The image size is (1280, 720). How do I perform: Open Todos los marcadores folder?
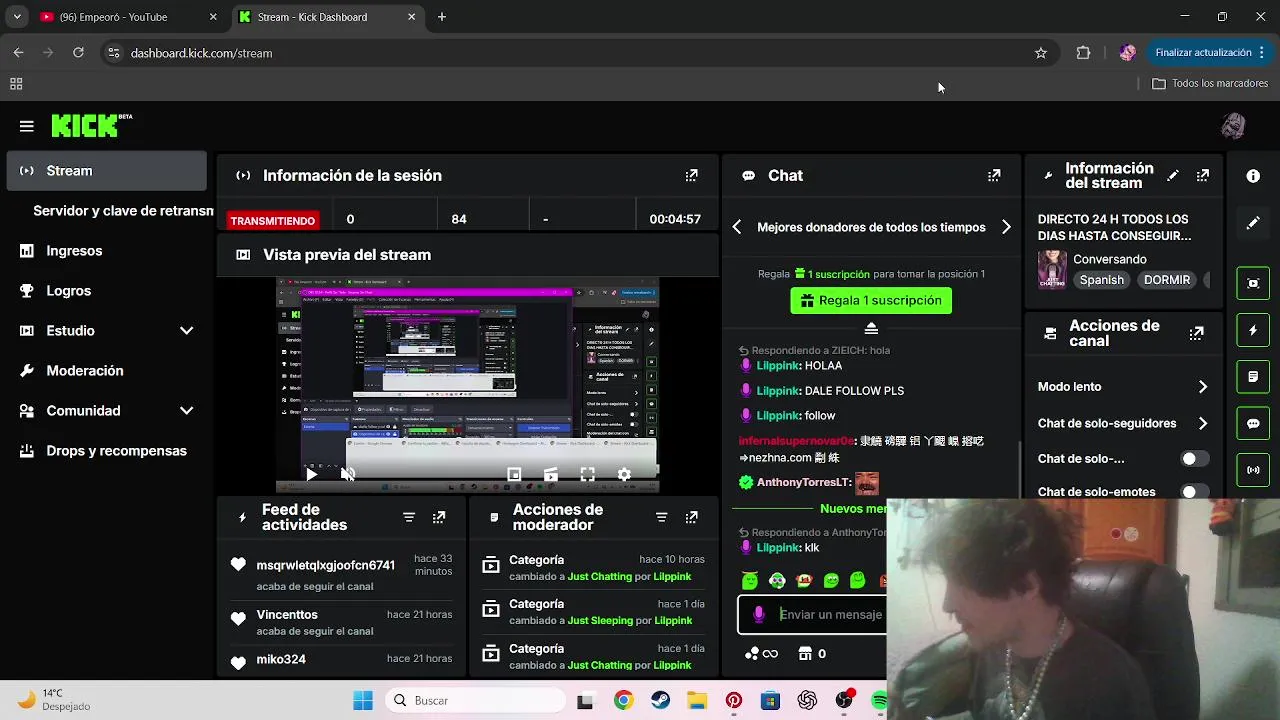[1210, 84]
